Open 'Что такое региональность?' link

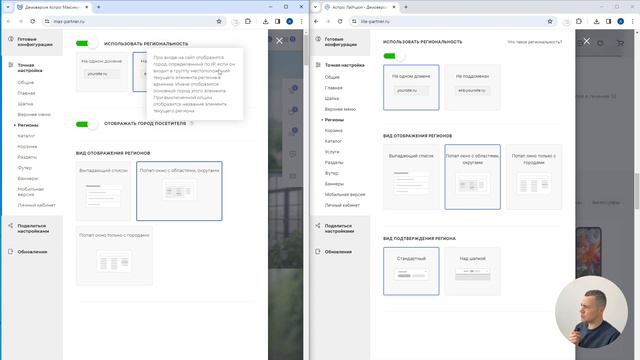tap(535, 42)
